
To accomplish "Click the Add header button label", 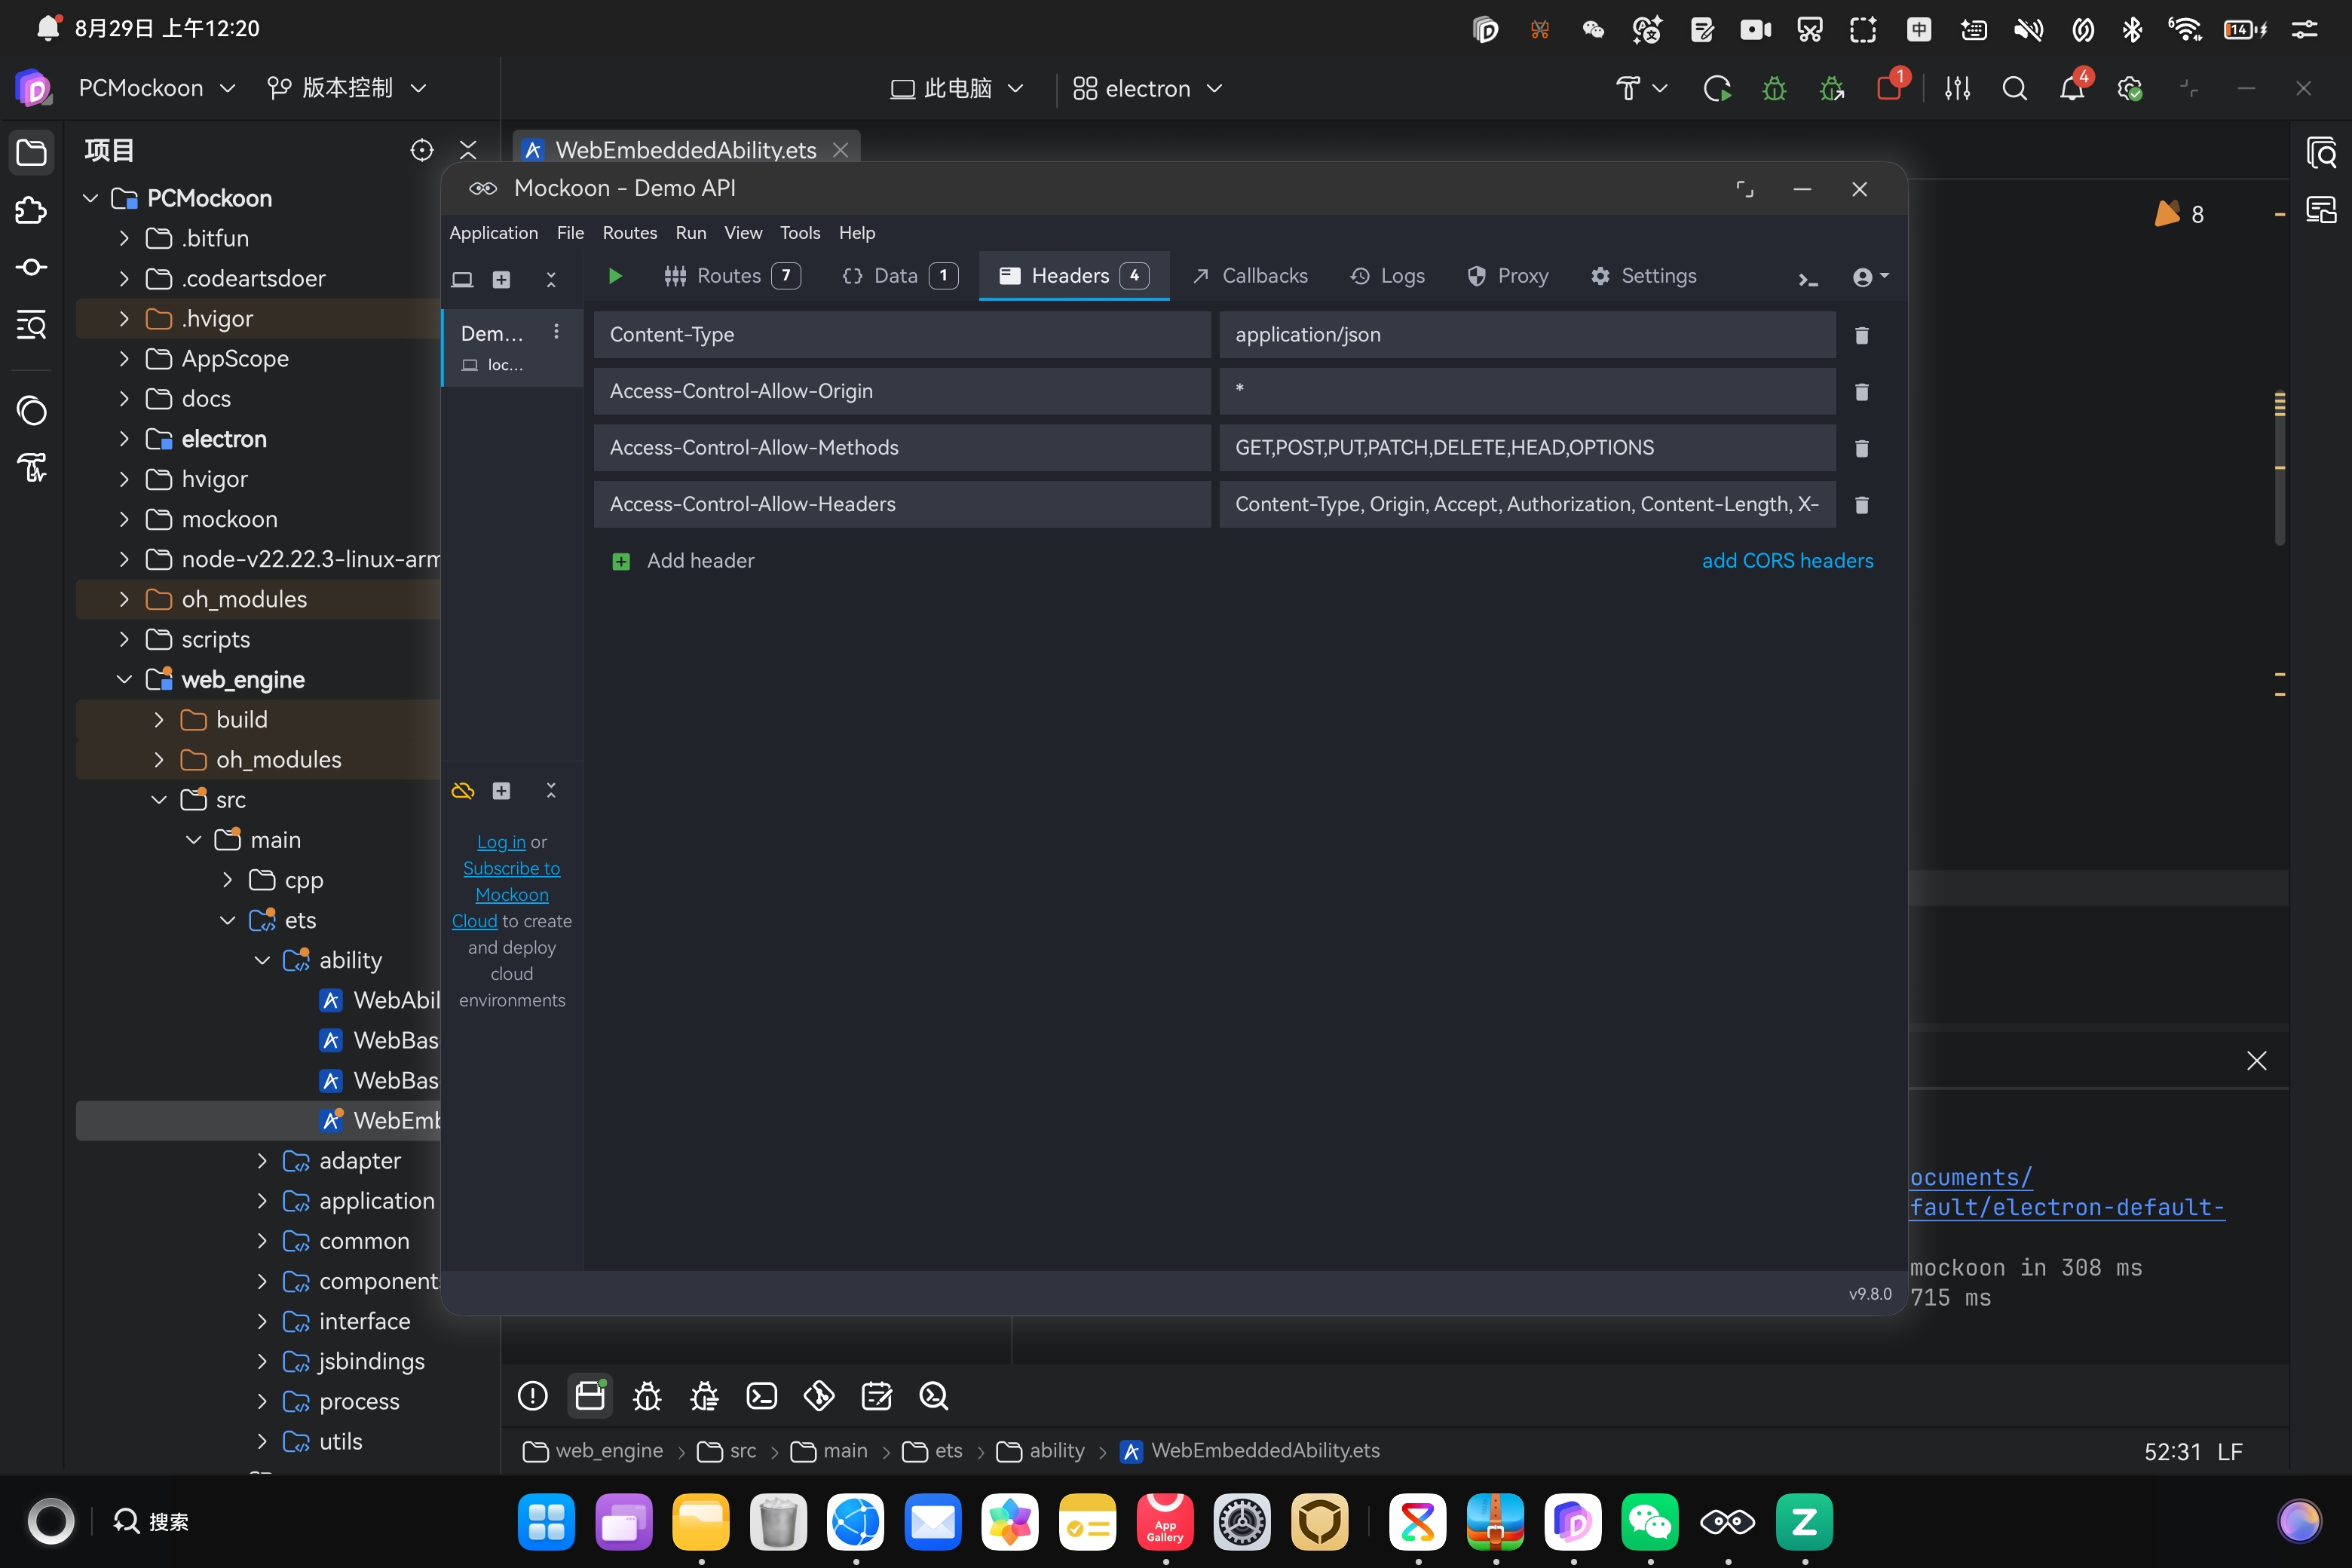I will [700, 561].
